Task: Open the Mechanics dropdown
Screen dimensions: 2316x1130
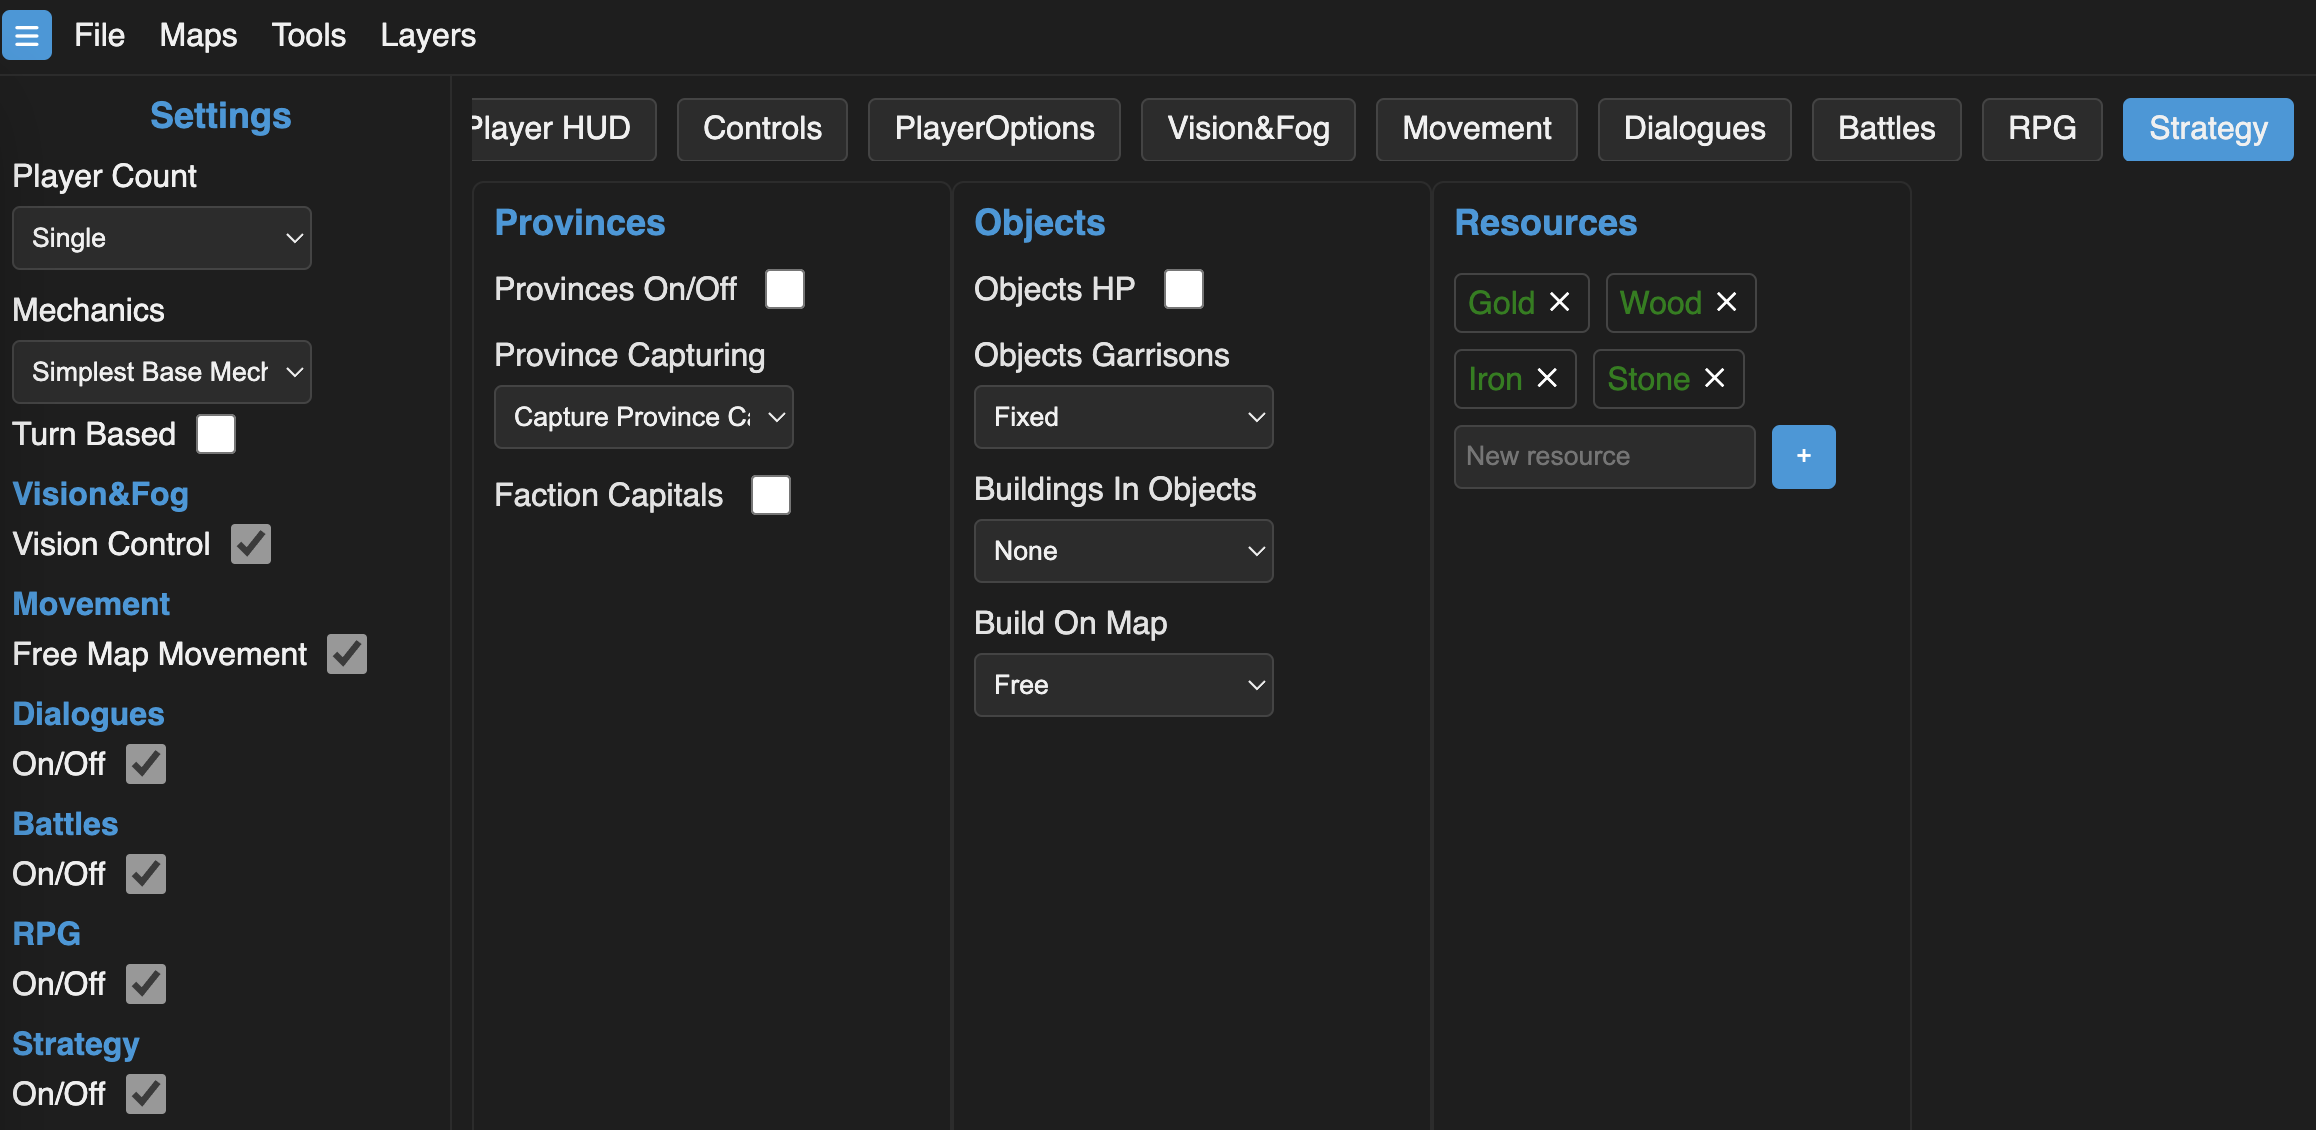Action: [162, 372]
